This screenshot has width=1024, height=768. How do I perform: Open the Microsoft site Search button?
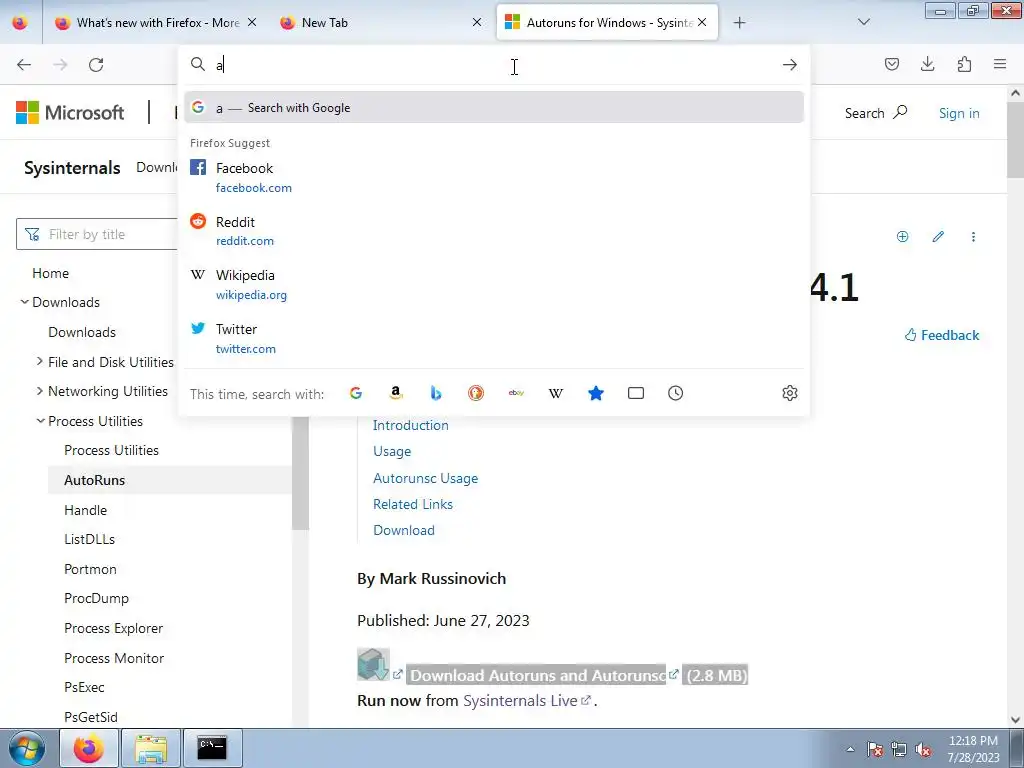click(x=876, y=113)
